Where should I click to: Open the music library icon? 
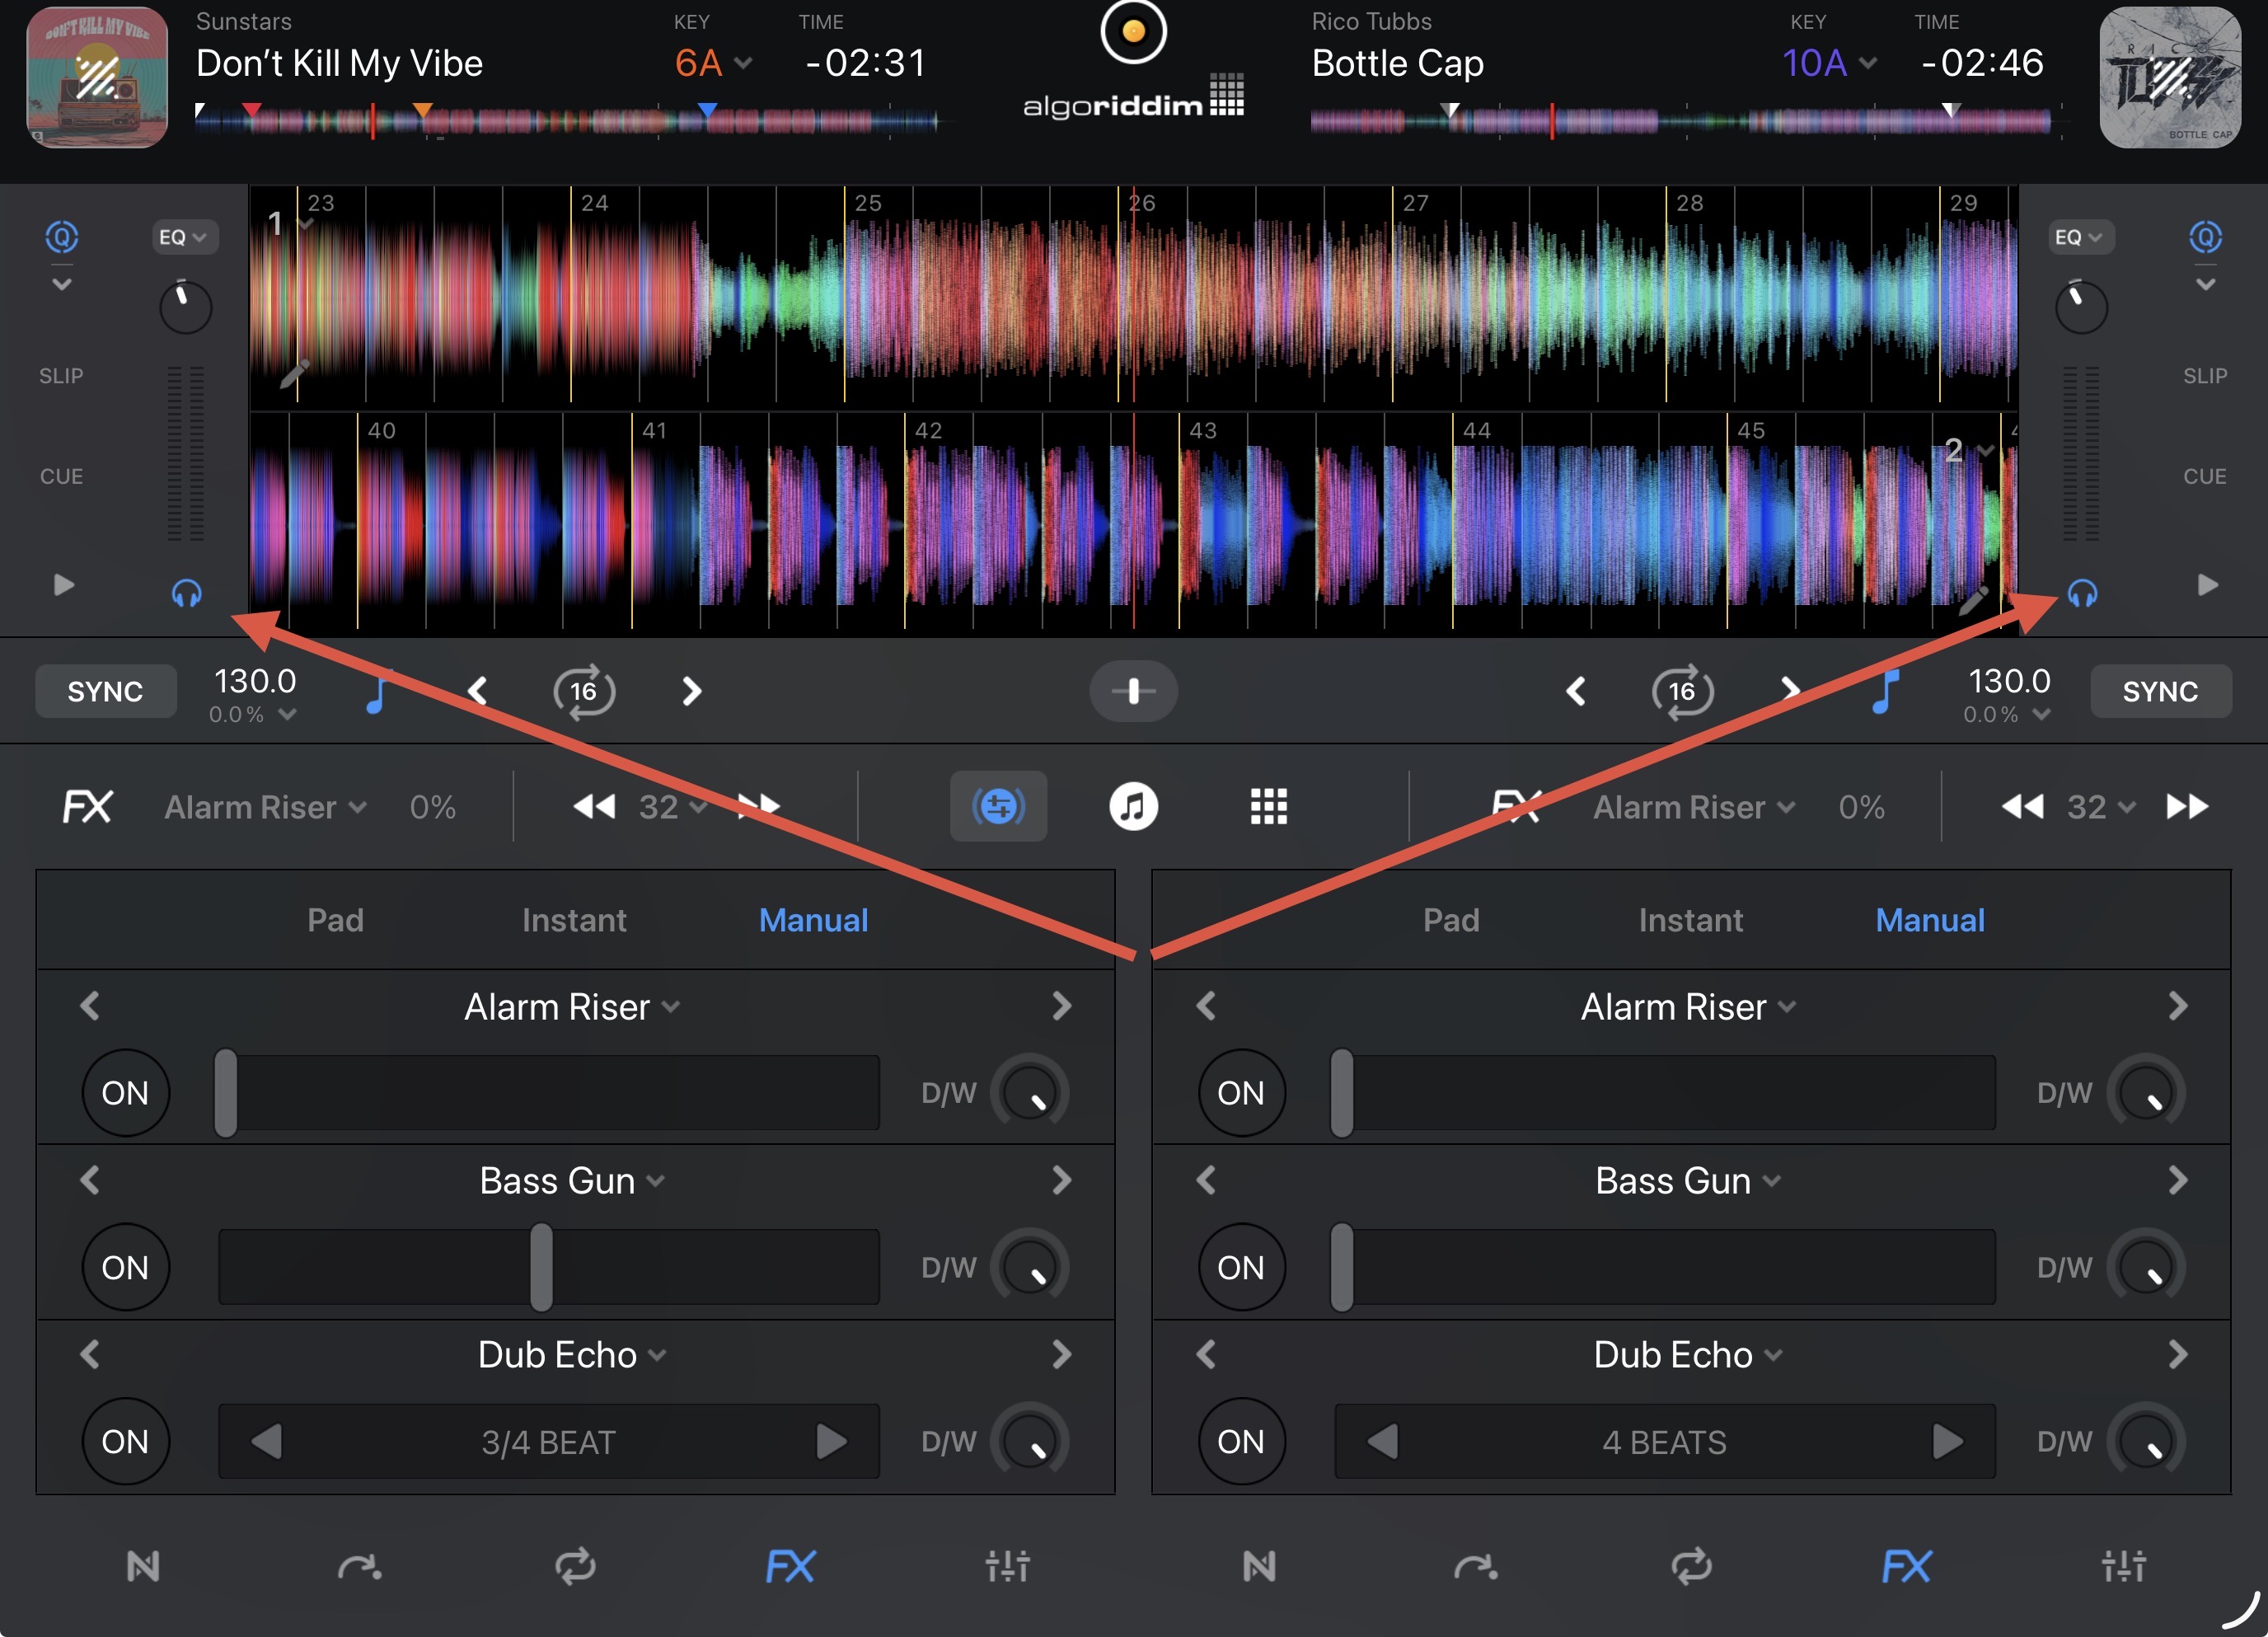(1133, 806)
